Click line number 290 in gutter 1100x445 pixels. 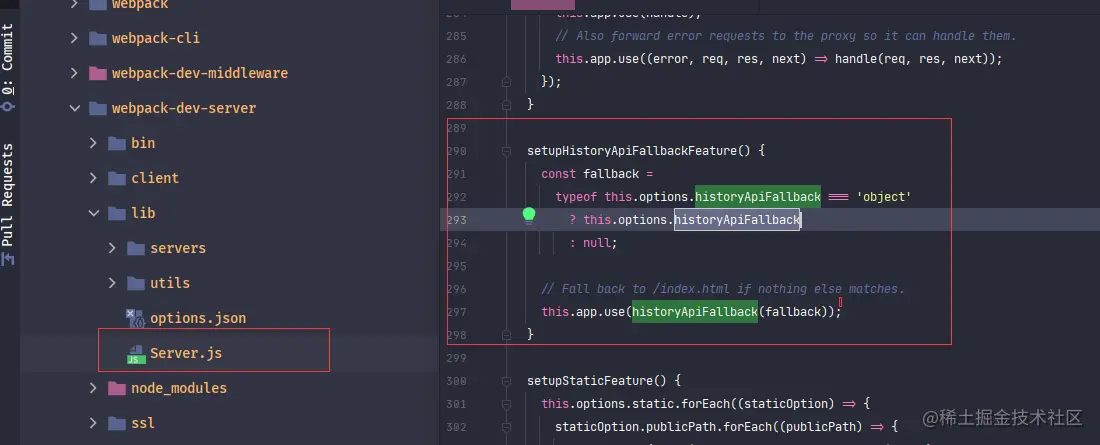457,151
